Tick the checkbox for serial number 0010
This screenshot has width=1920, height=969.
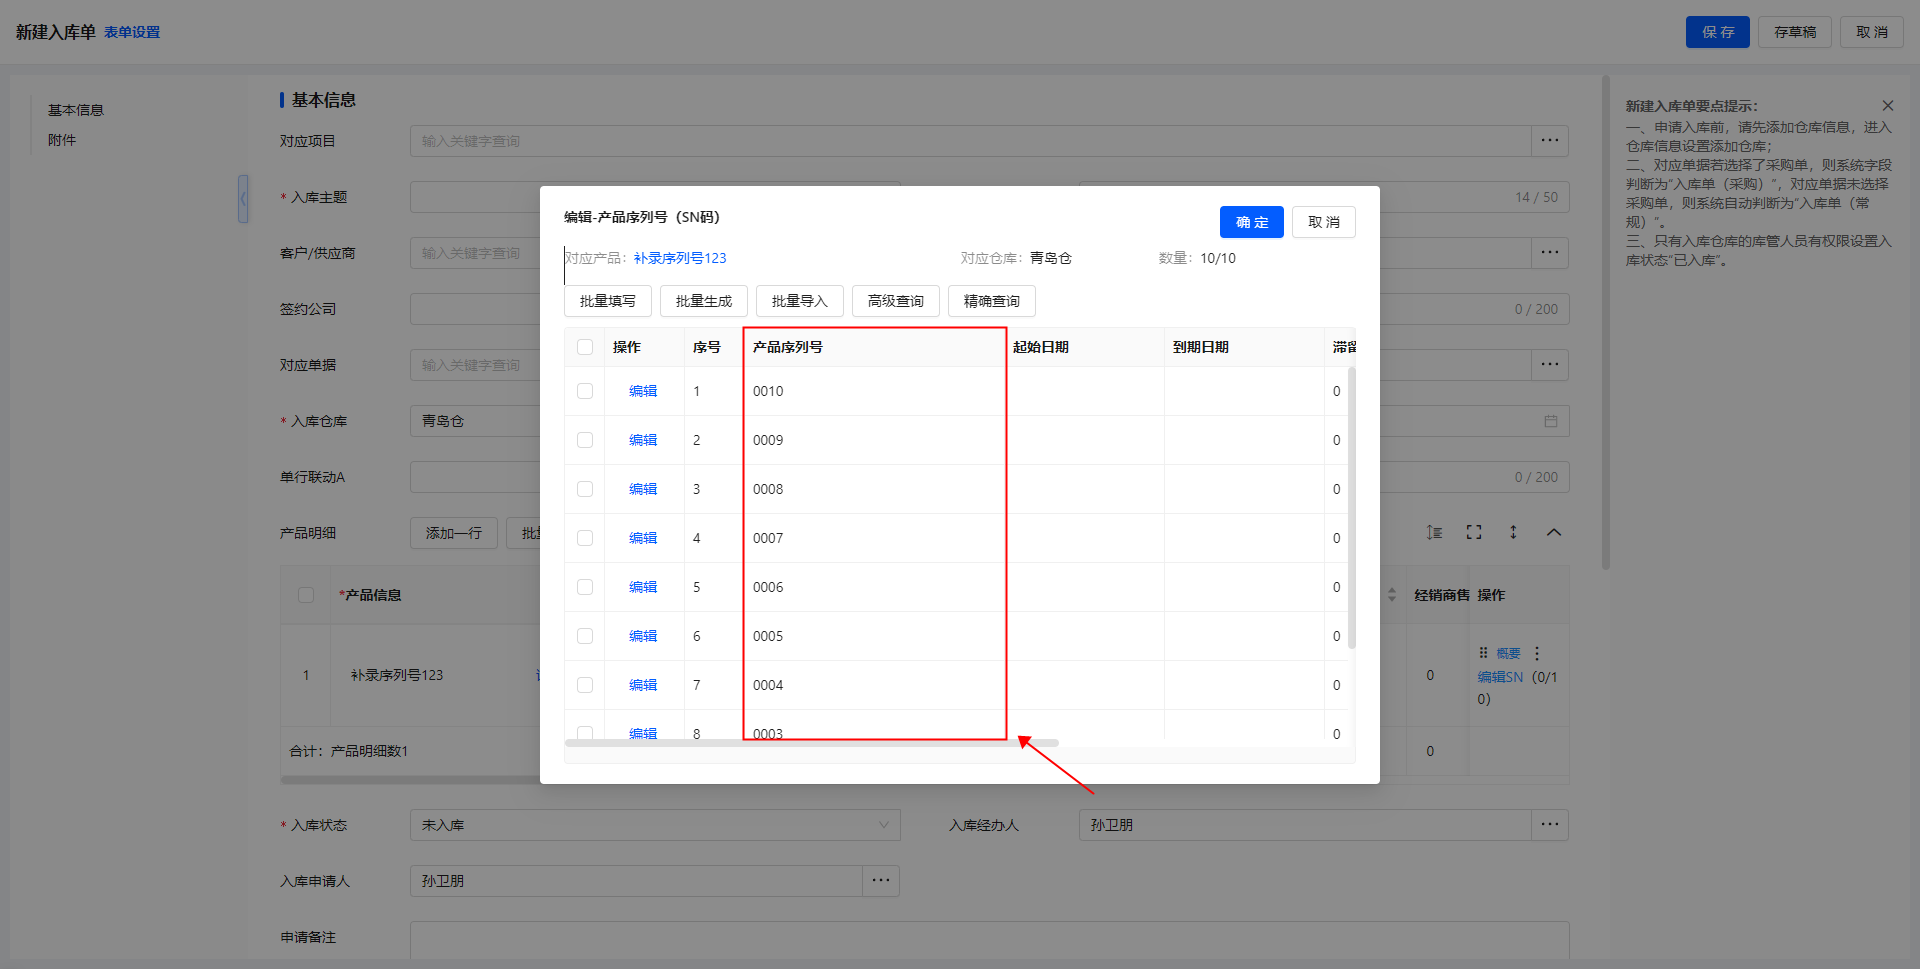[585, 391]
